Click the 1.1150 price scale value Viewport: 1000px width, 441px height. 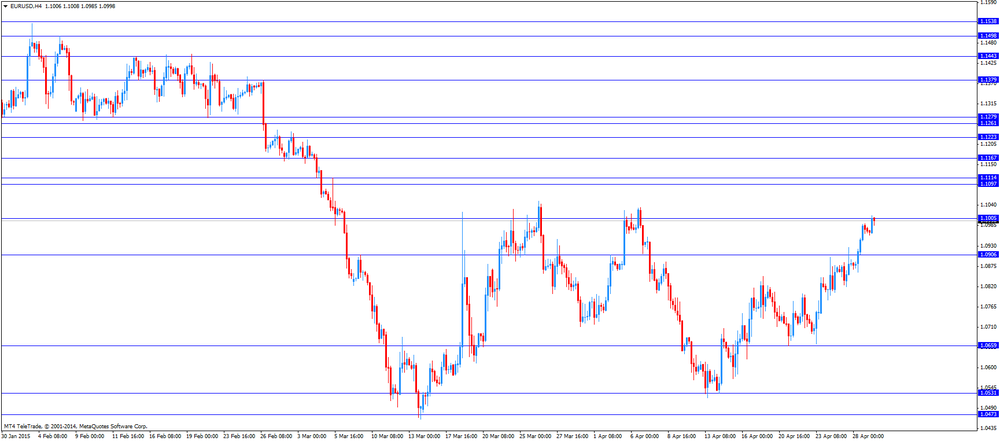coord(989,165)
